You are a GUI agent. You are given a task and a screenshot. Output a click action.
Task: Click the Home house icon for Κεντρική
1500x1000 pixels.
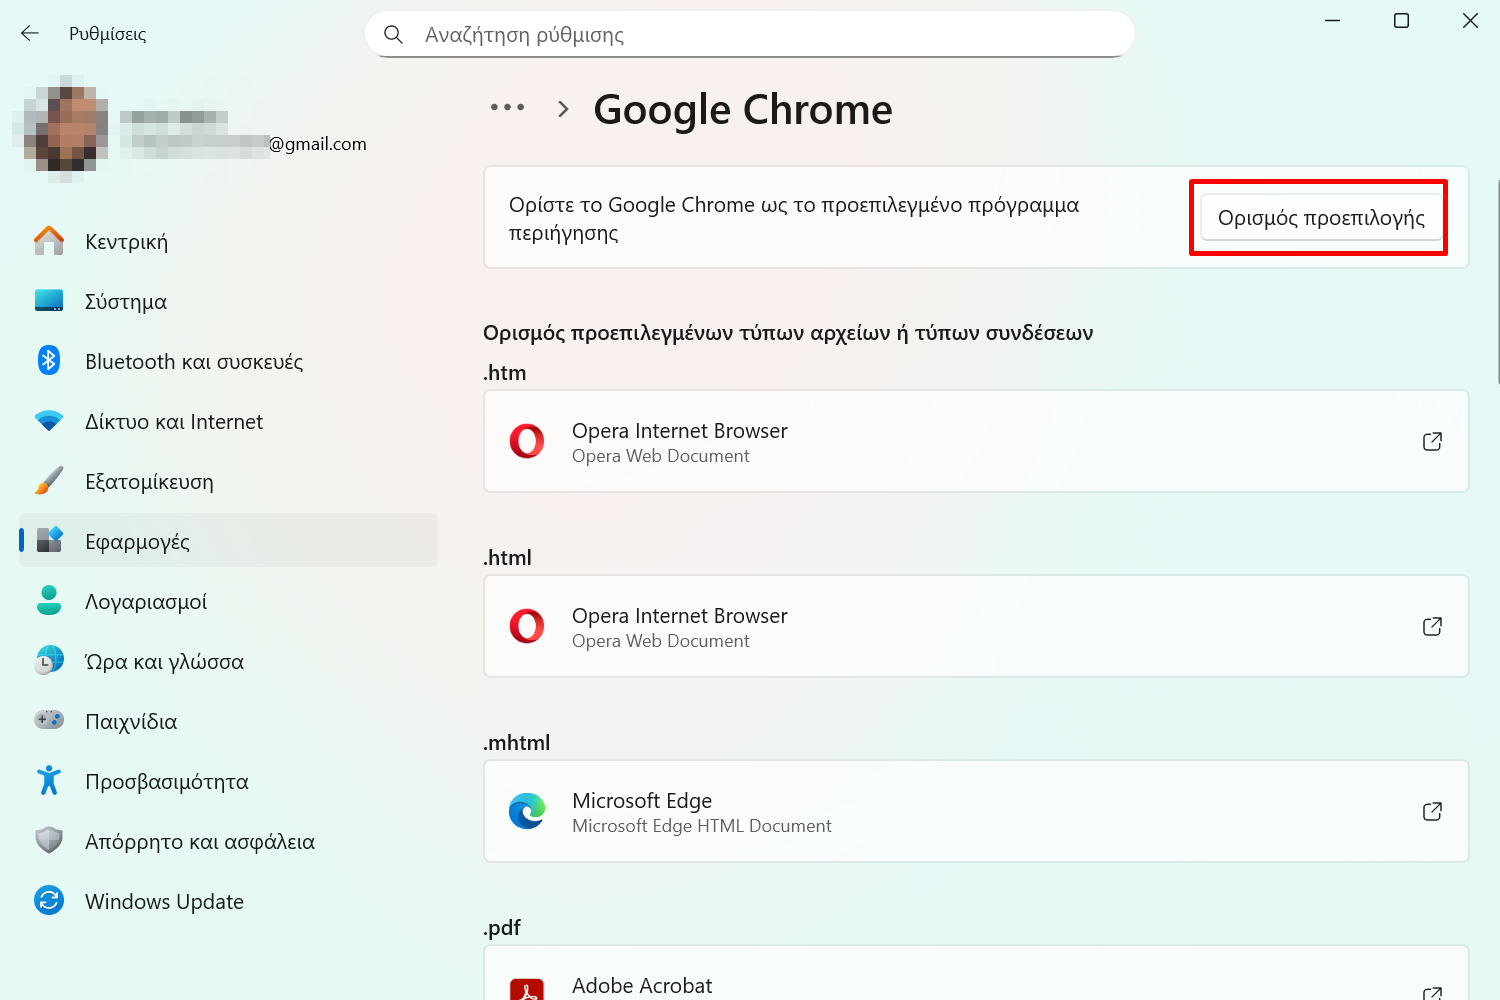point(49,241)
